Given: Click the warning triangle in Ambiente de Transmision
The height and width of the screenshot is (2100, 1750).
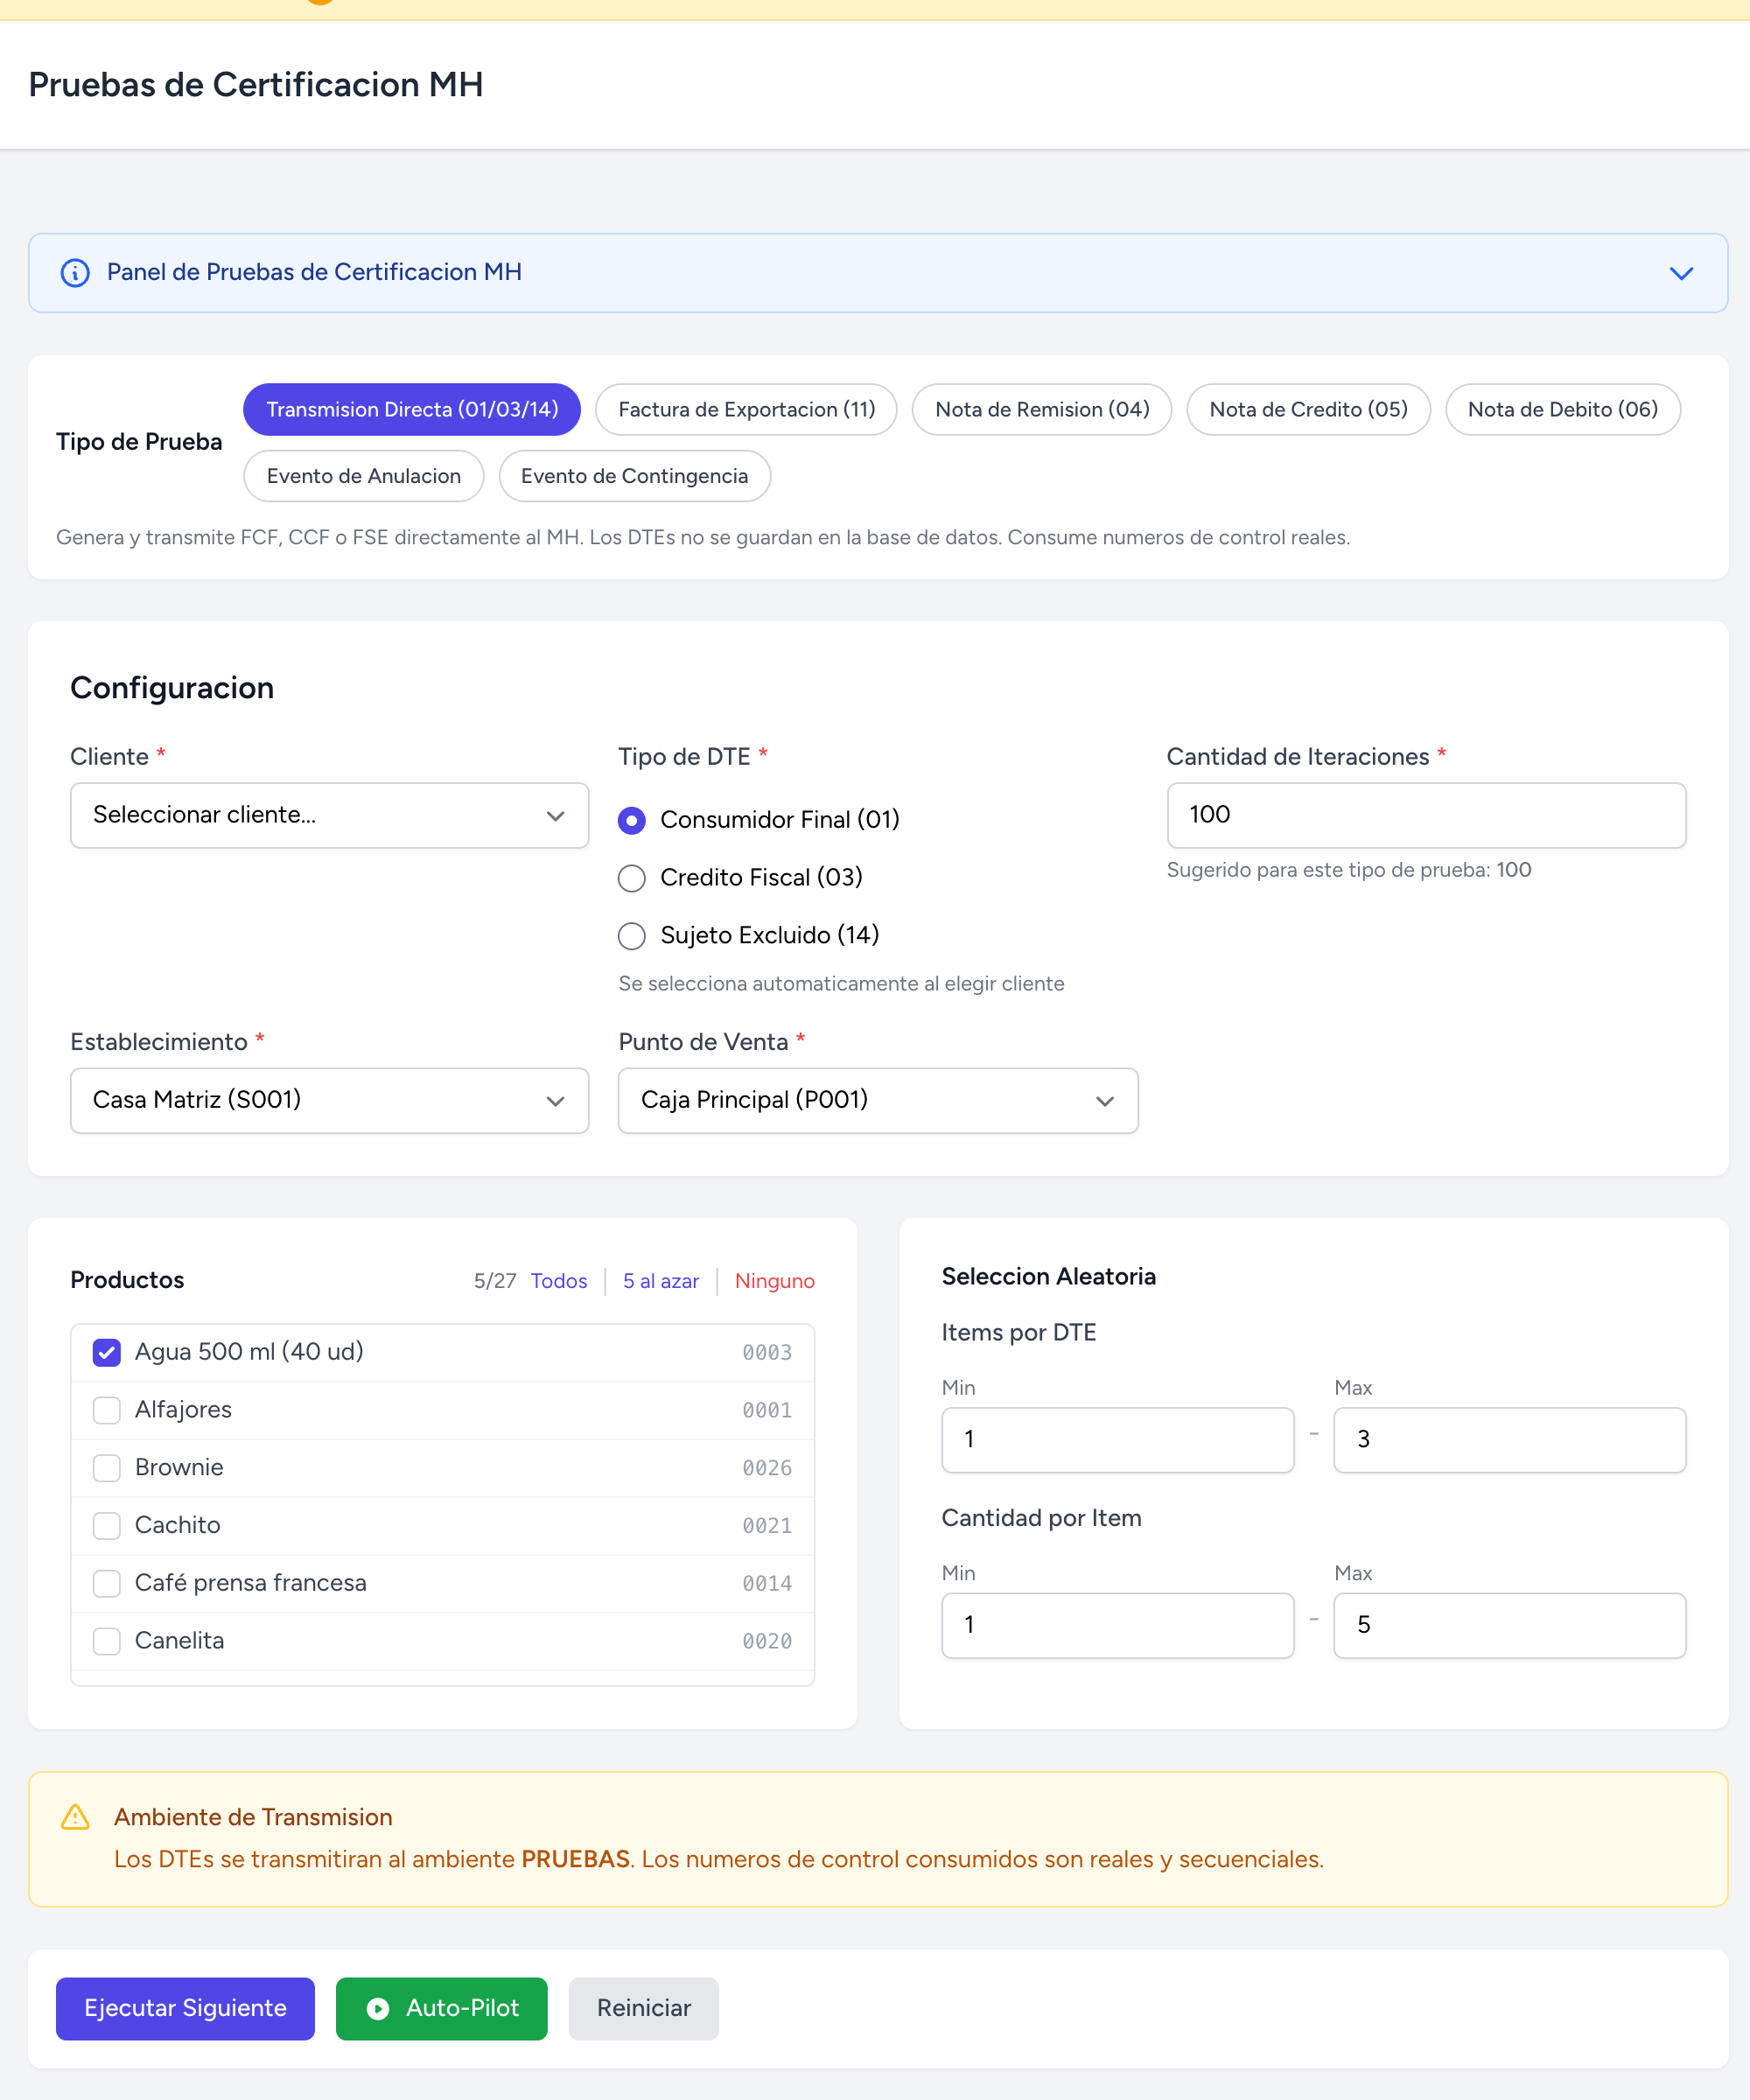Looking at the screenshot, I should click(x=75, y=1817).
